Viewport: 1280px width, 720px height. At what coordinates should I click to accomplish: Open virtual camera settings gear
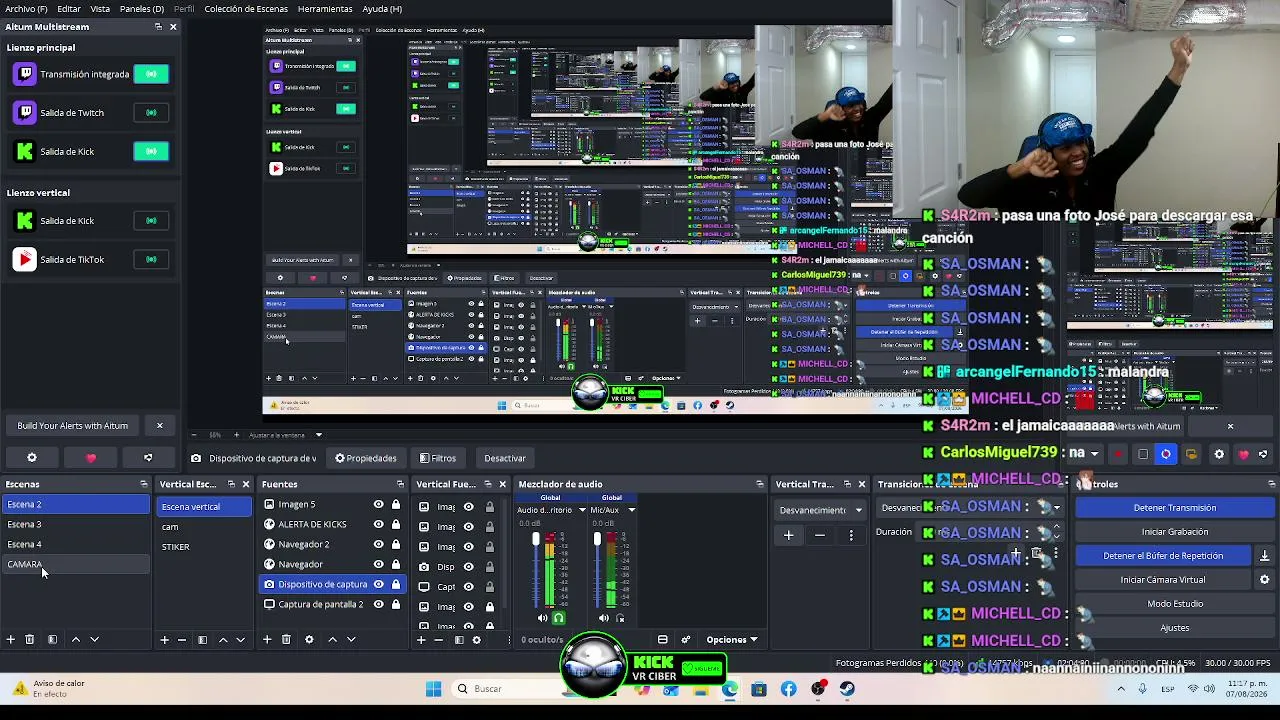[x=1264, y=580]
